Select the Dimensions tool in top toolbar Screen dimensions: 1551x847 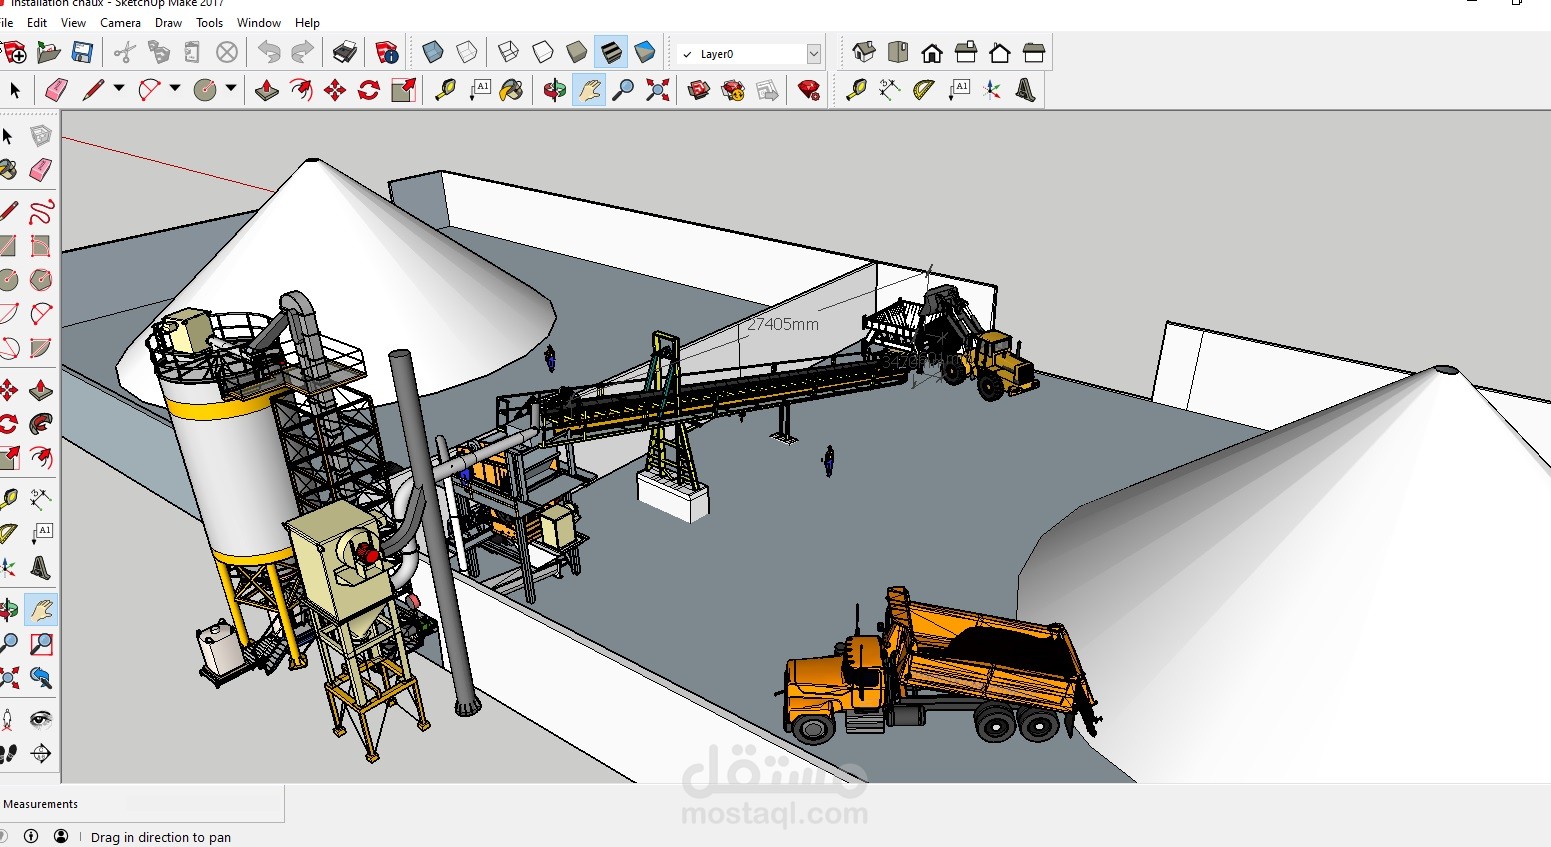pos(889,90)
